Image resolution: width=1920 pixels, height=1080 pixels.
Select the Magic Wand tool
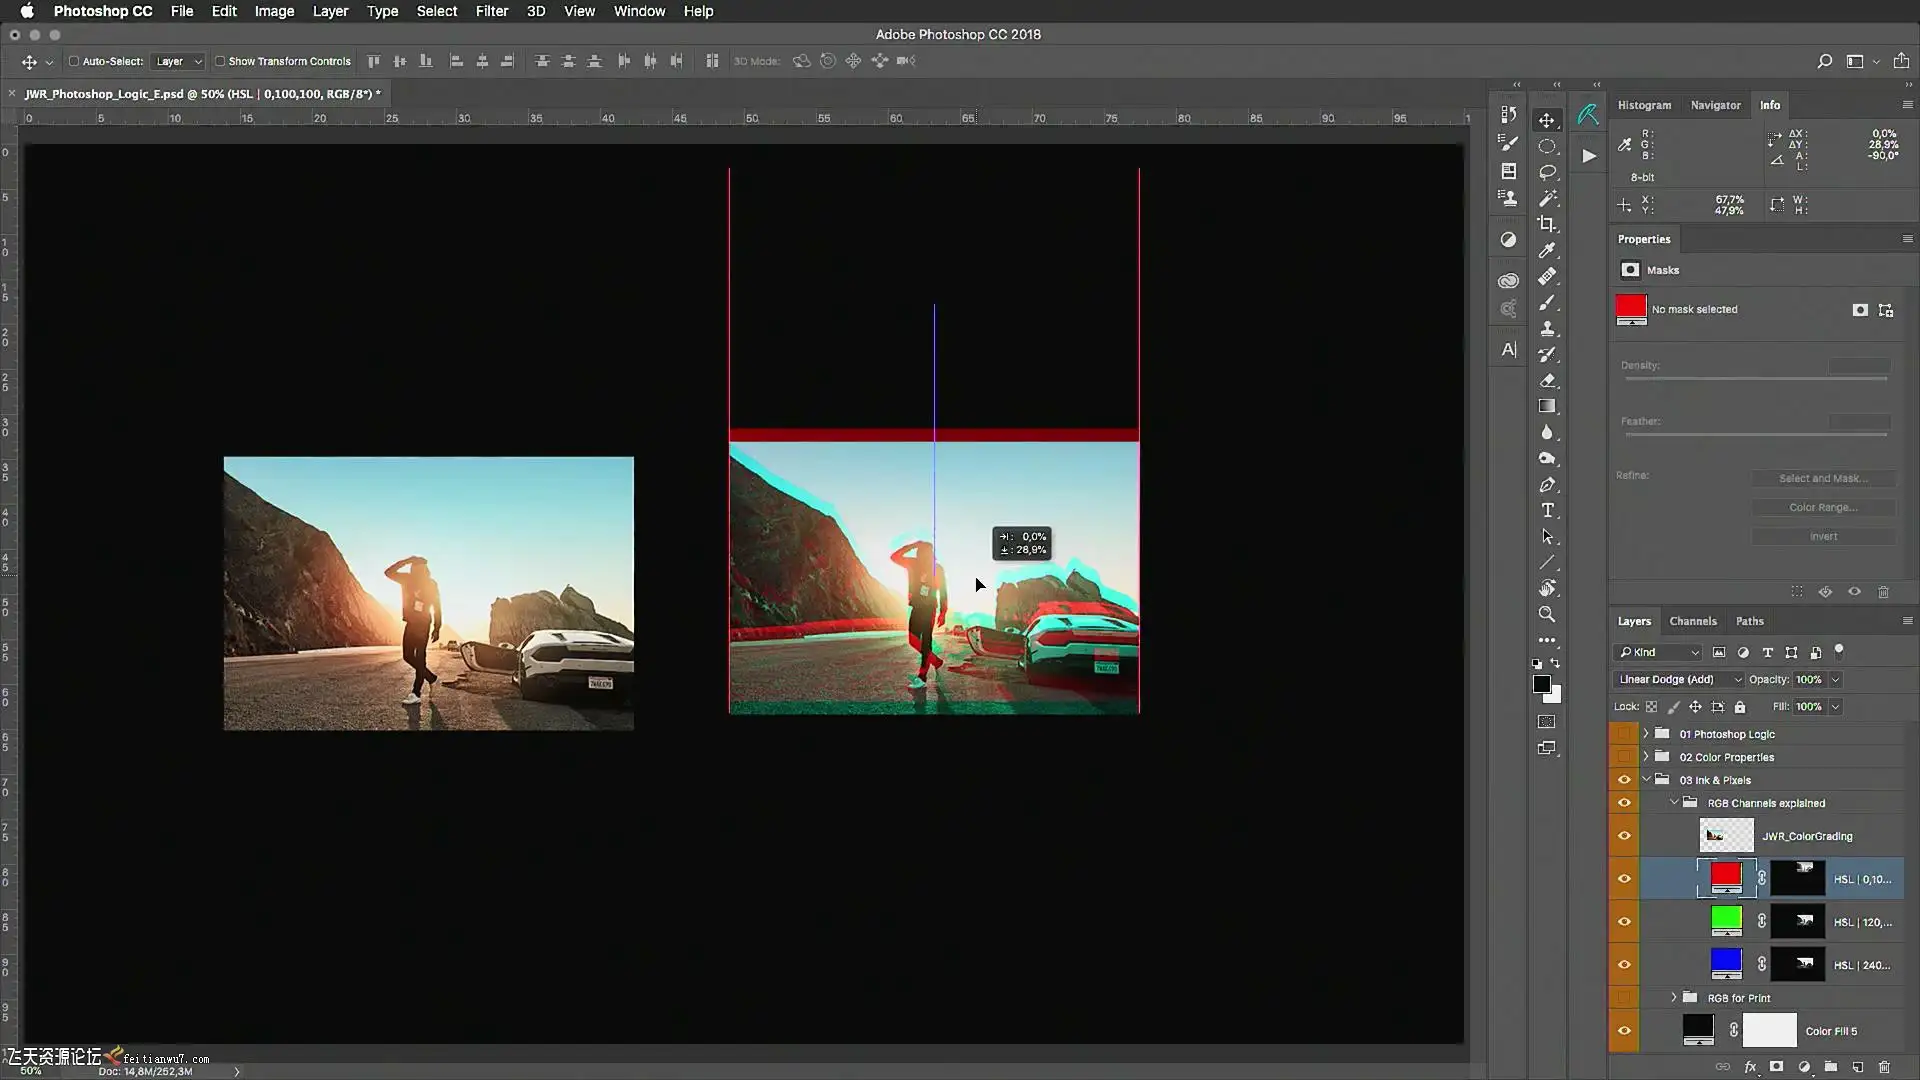1547,198
